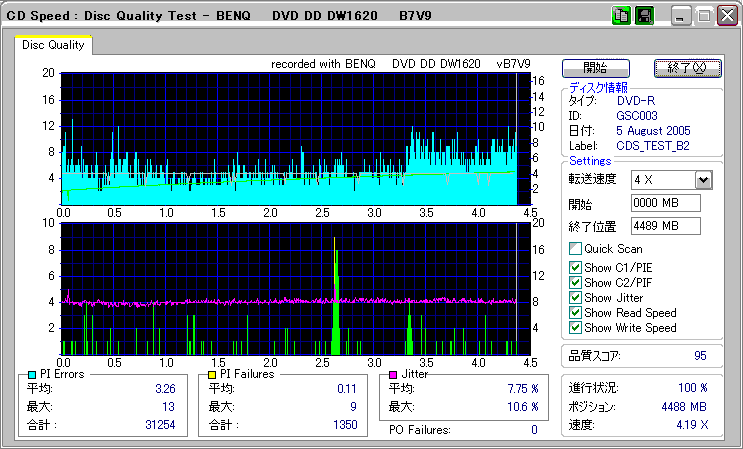This screenshot has height=449, width=743.
Task: Click the quality score value 95
Action: pos(700,356)
